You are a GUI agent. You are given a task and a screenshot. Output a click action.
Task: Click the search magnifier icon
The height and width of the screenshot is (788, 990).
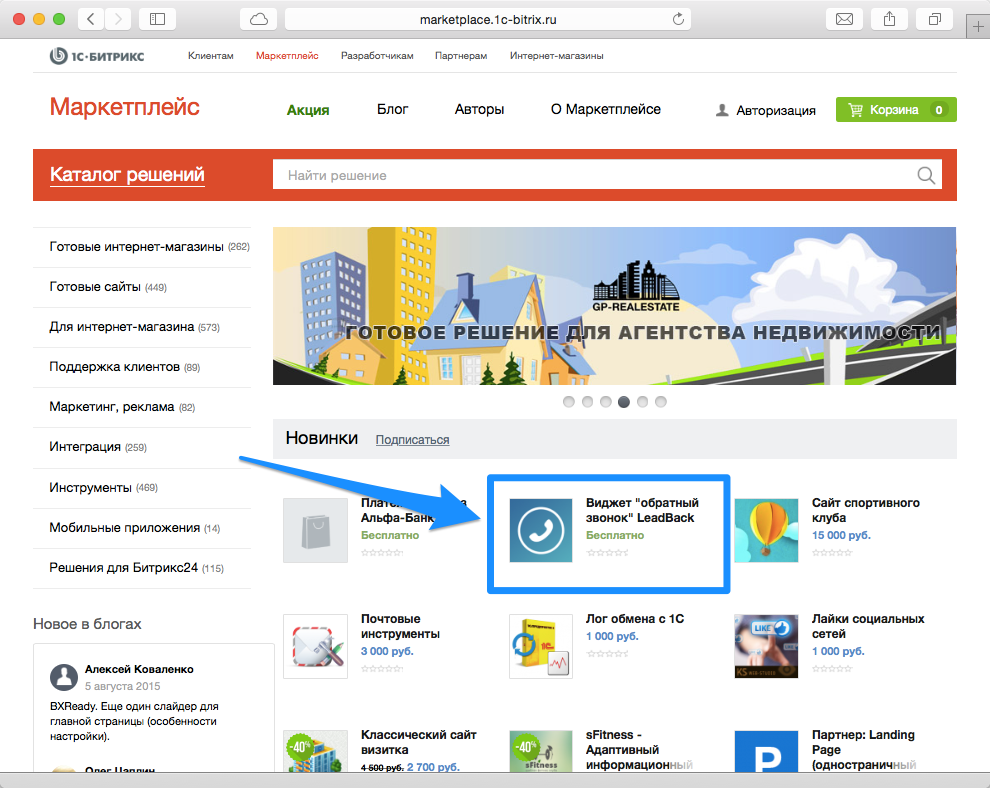[927, 174]
